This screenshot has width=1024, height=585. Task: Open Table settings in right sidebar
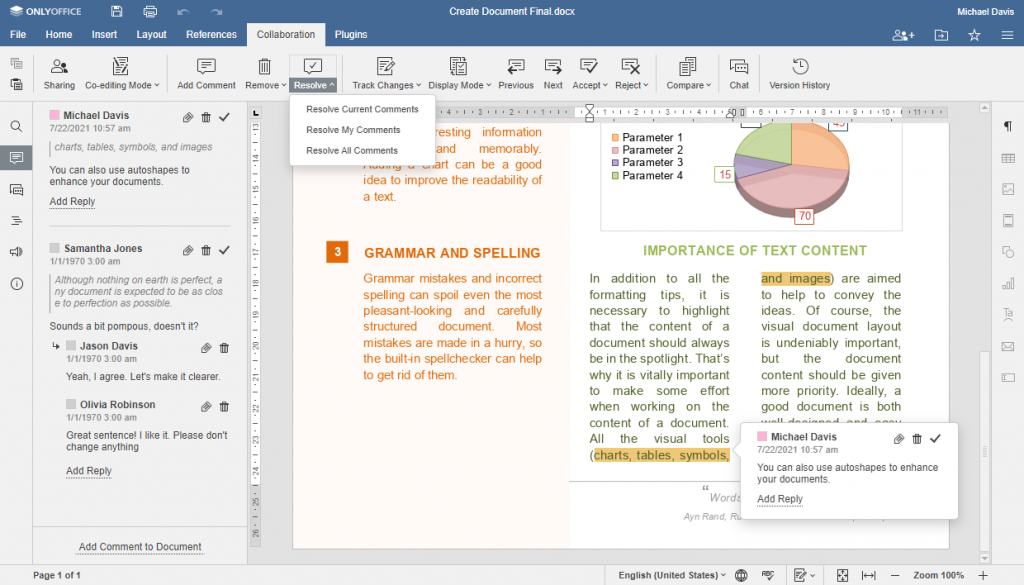[x=1009, y=158]
